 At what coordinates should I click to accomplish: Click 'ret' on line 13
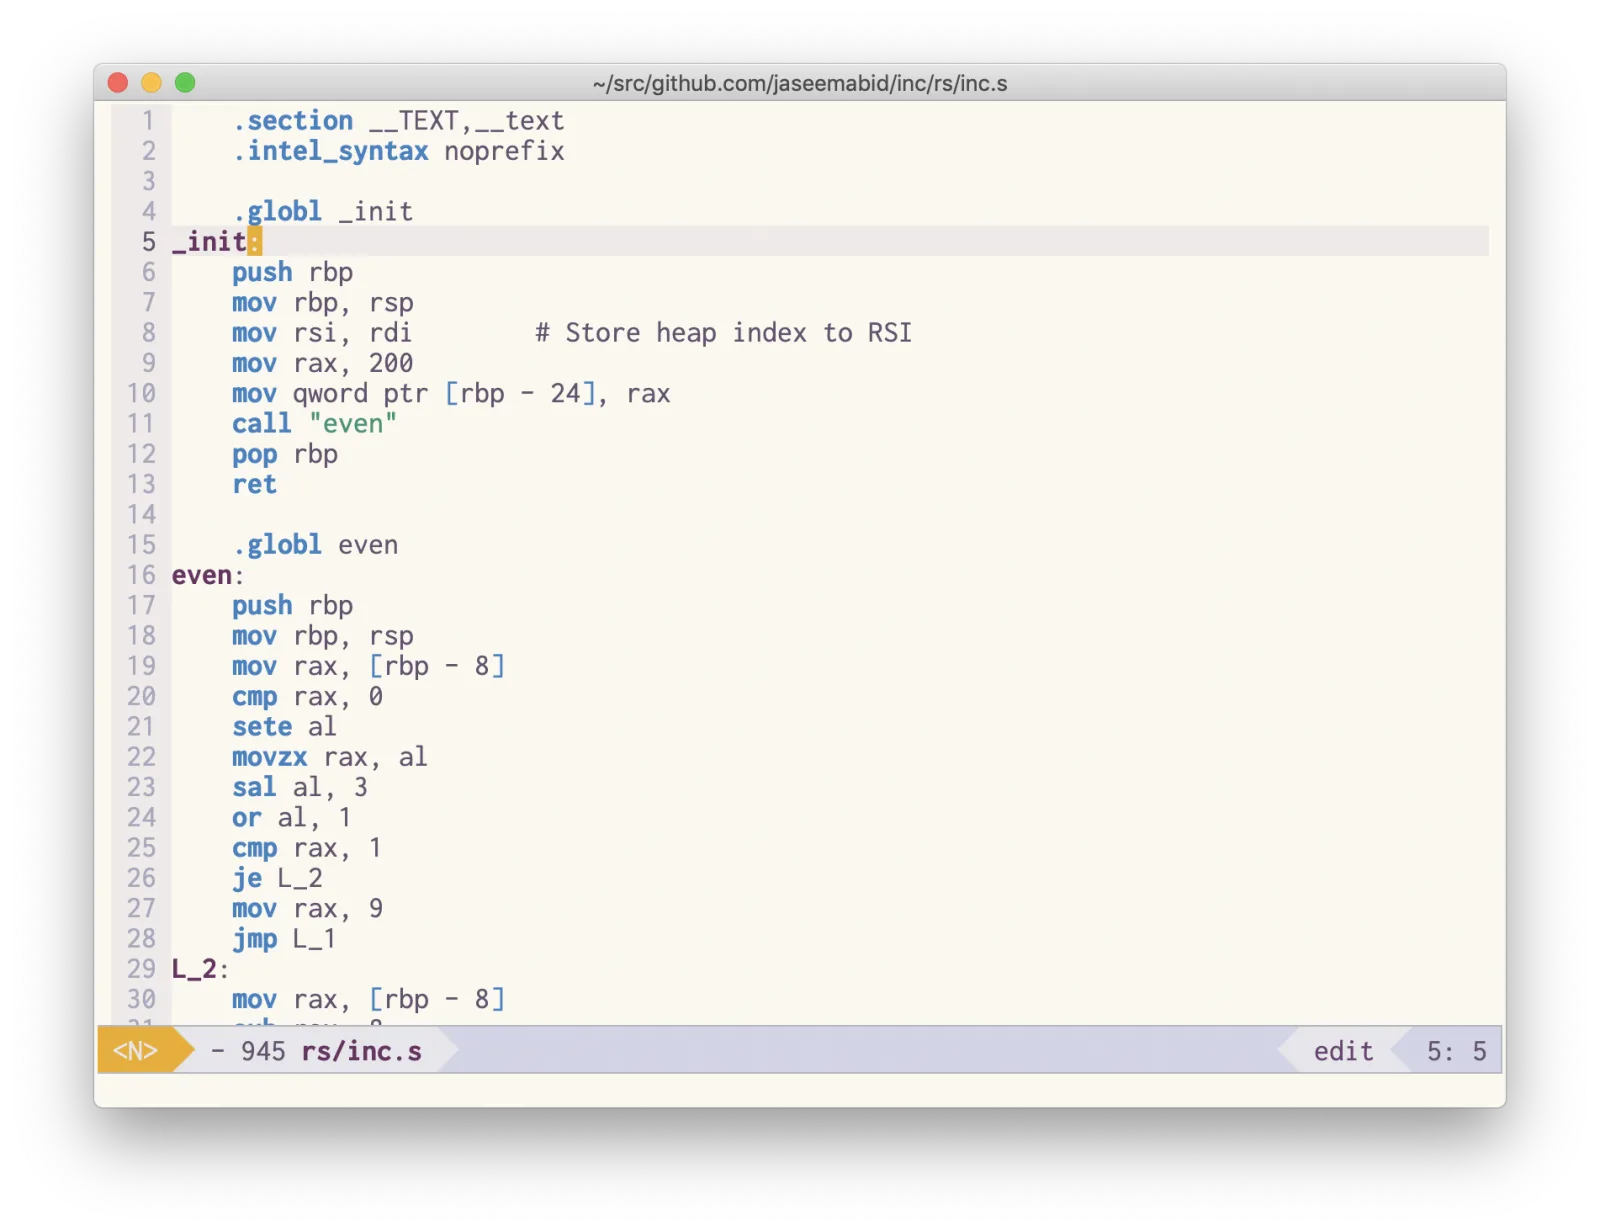(x=254, y=485)
